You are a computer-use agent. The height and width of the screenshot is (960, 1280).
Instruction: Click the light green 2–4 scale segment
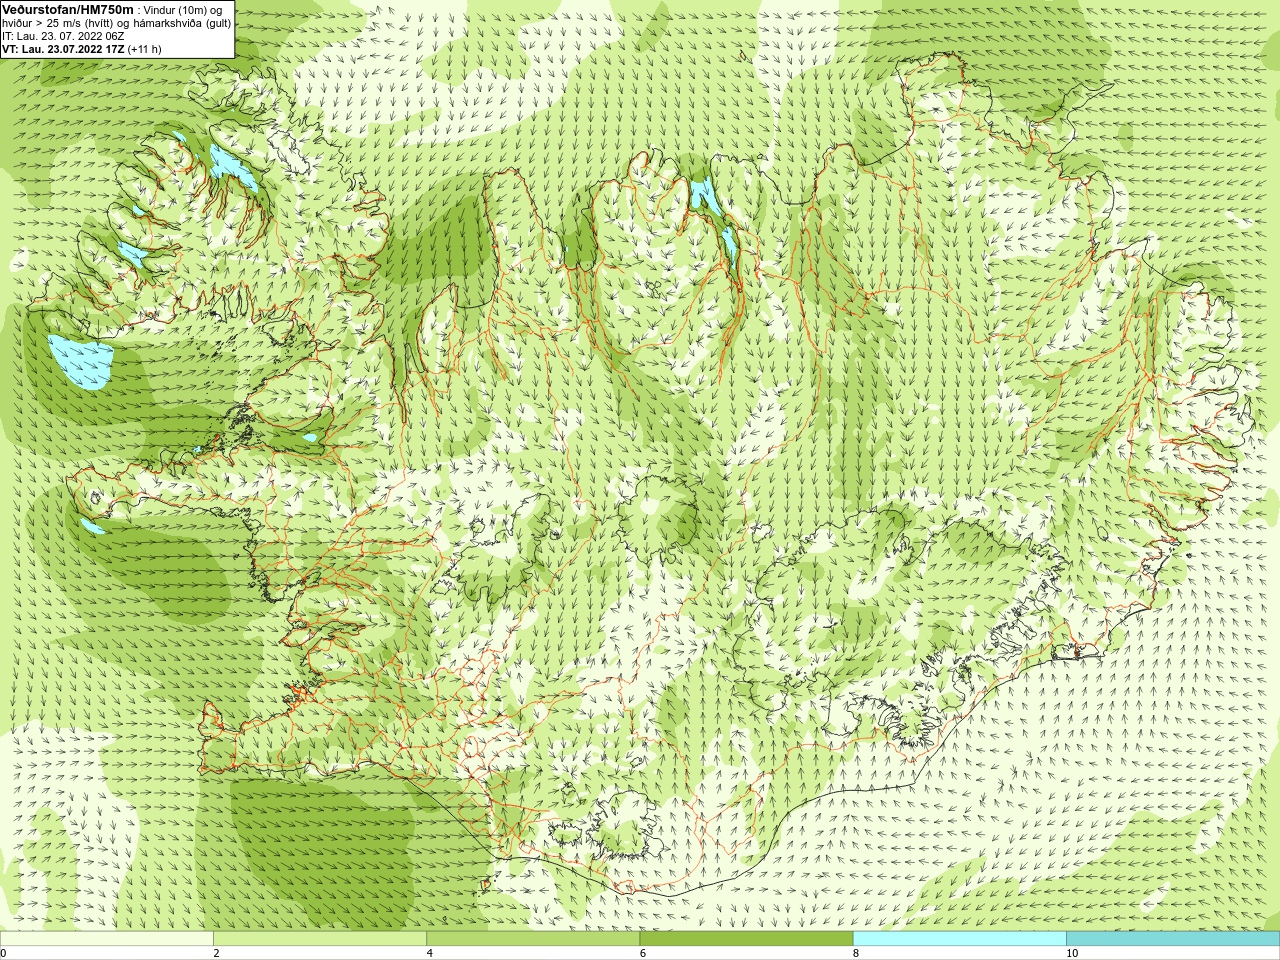coord(320,939)
